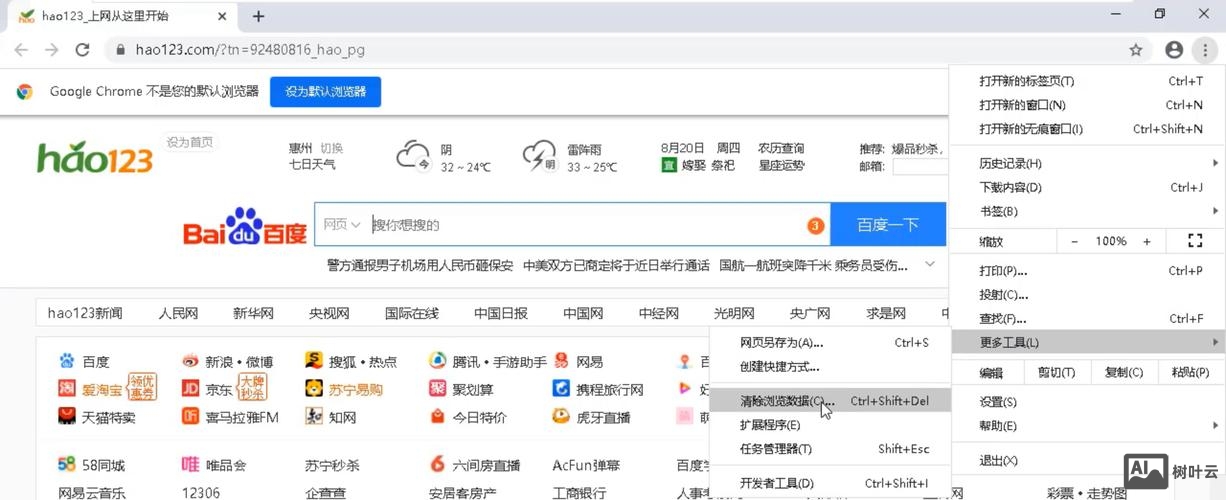Click the browser forward arrow
The image size is (1226, 500).
pos(51,50)
